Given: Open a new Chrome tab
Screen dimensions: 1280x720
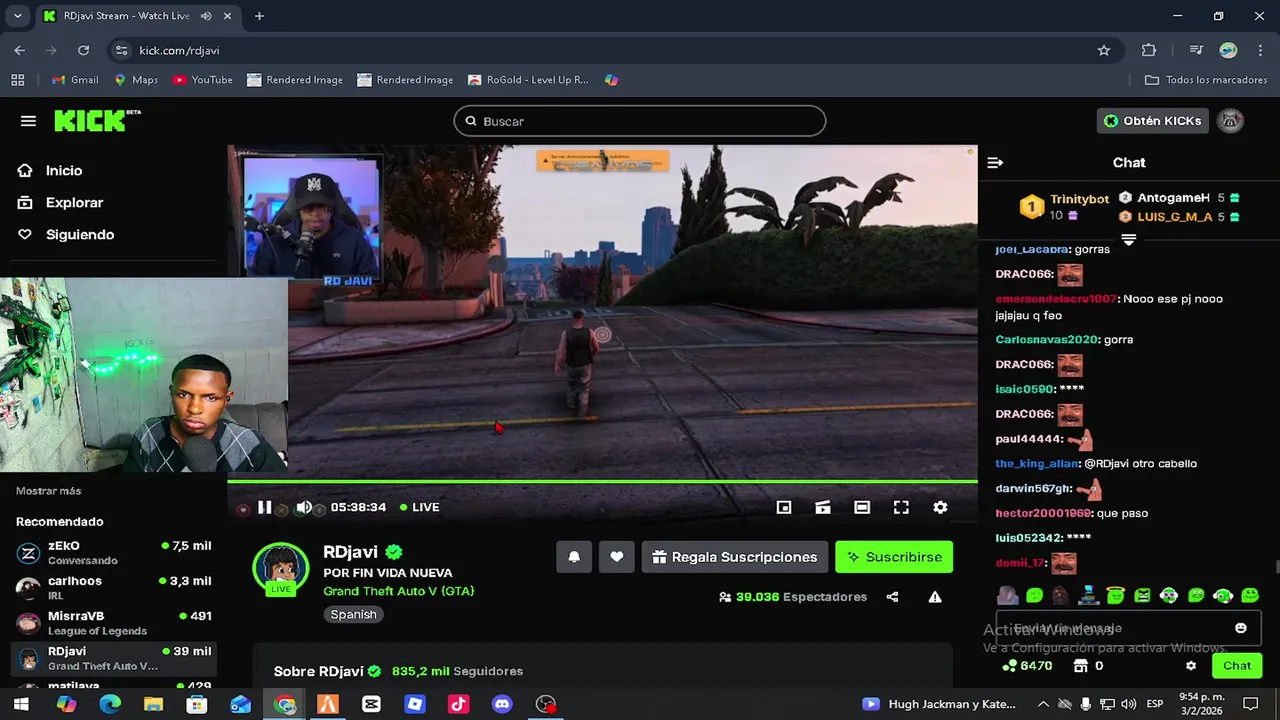Looking at the screenshot, I should click(259, 16).
